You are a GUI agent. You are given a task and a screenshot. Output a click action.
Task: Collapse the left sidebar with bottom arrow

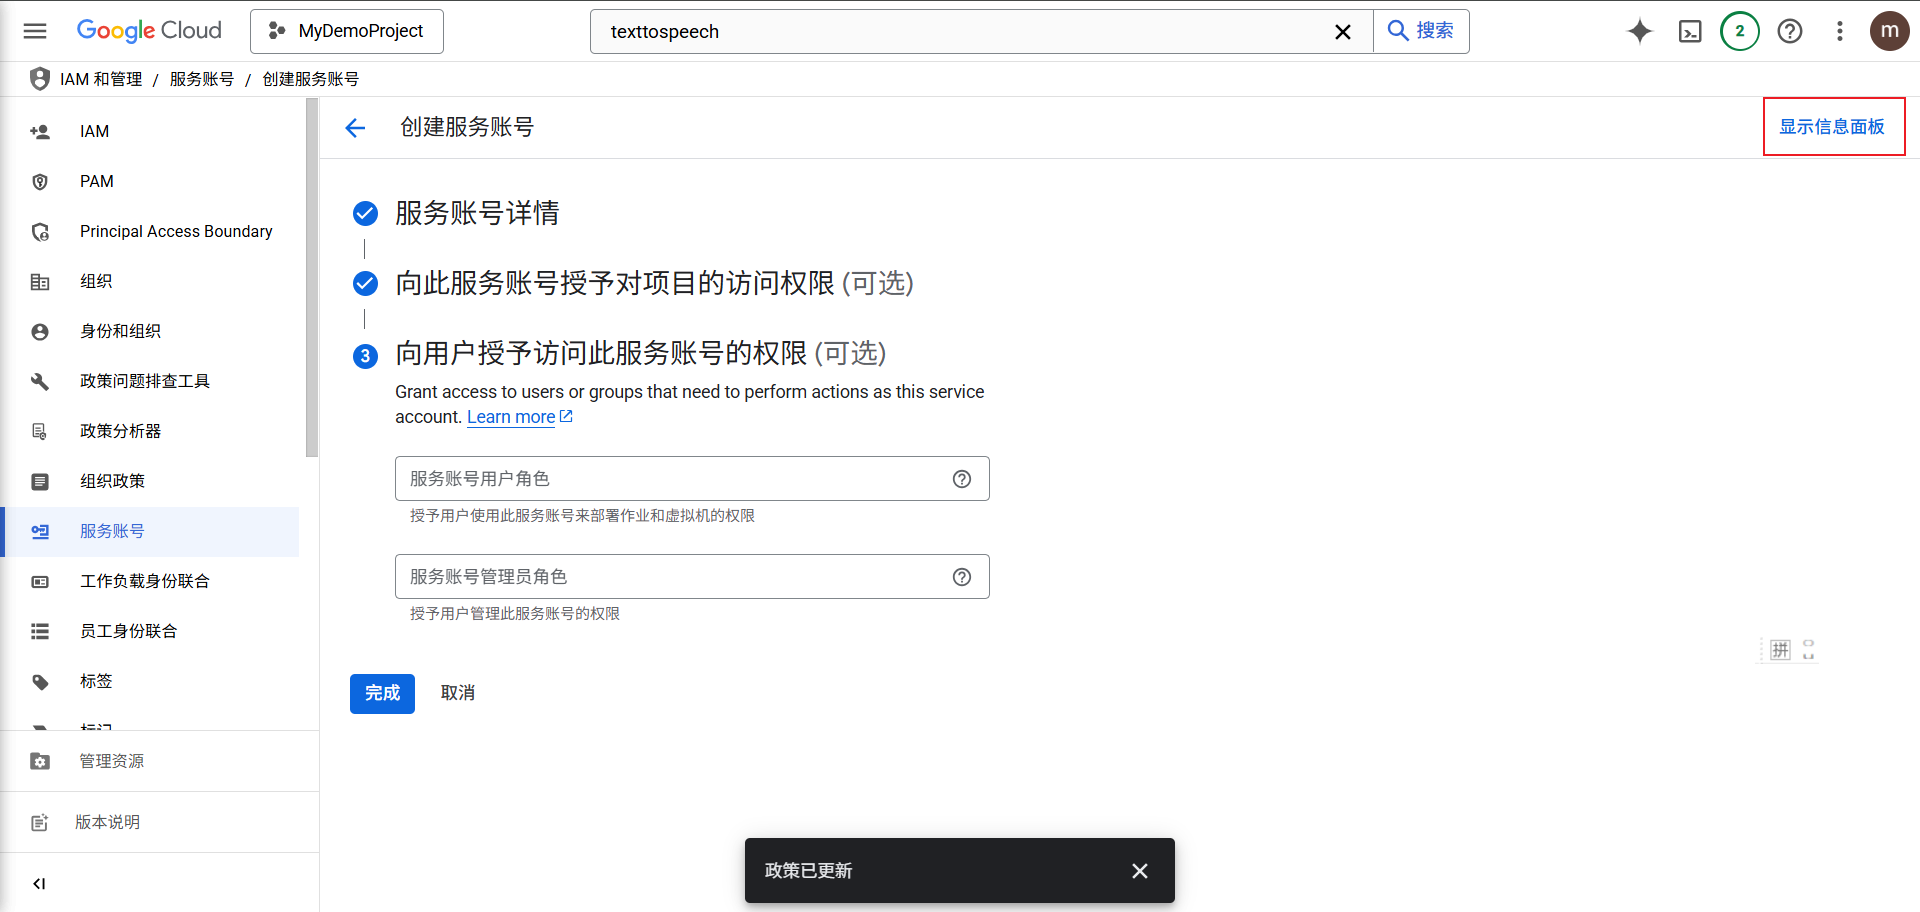pos(39,883)
